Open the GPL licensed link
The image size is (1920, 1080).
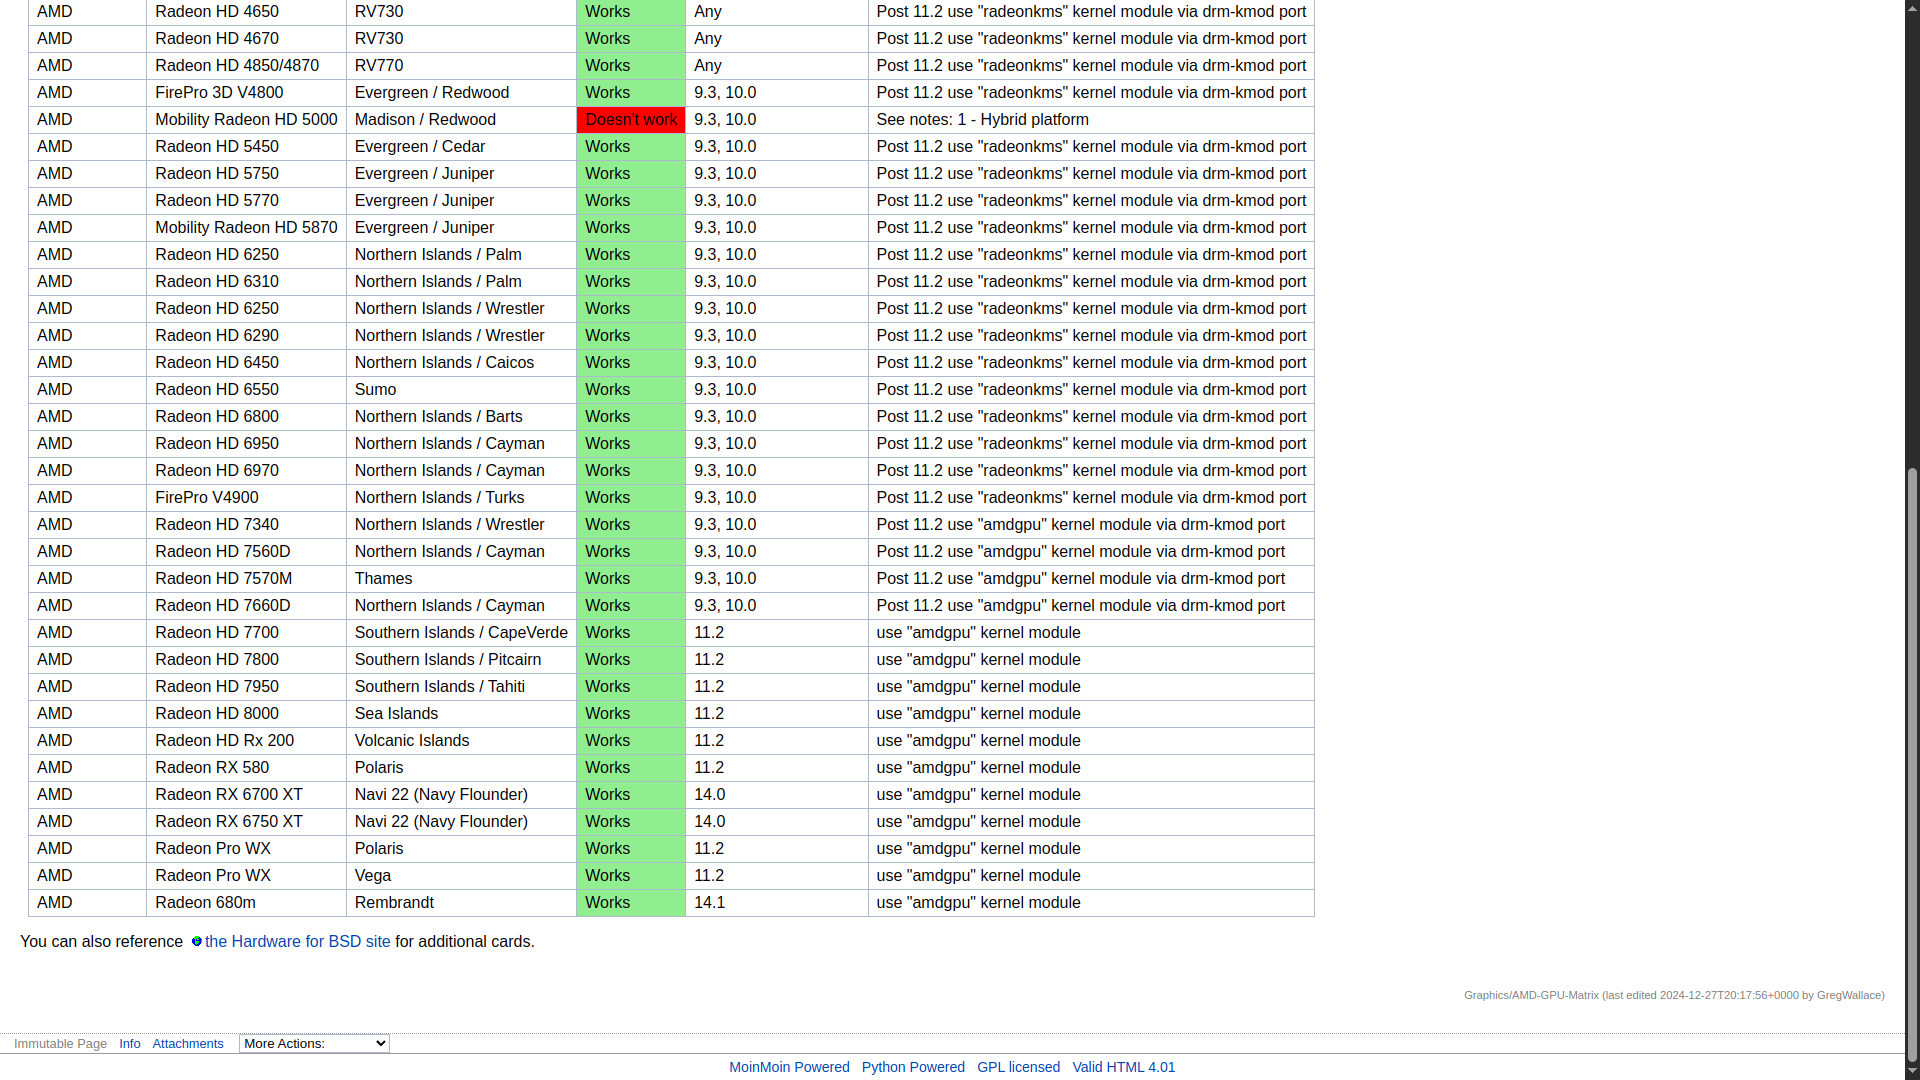pos(1018,1067)
